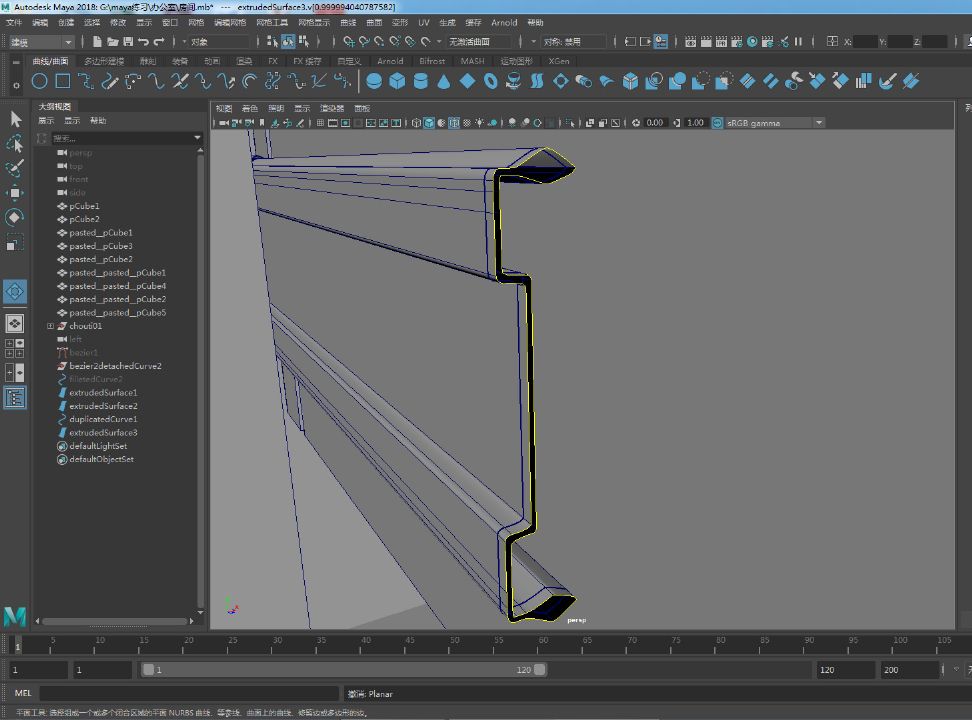Open the 曲线 menu
Viewport: 972px width, 720px height.
tap(348, 22)
